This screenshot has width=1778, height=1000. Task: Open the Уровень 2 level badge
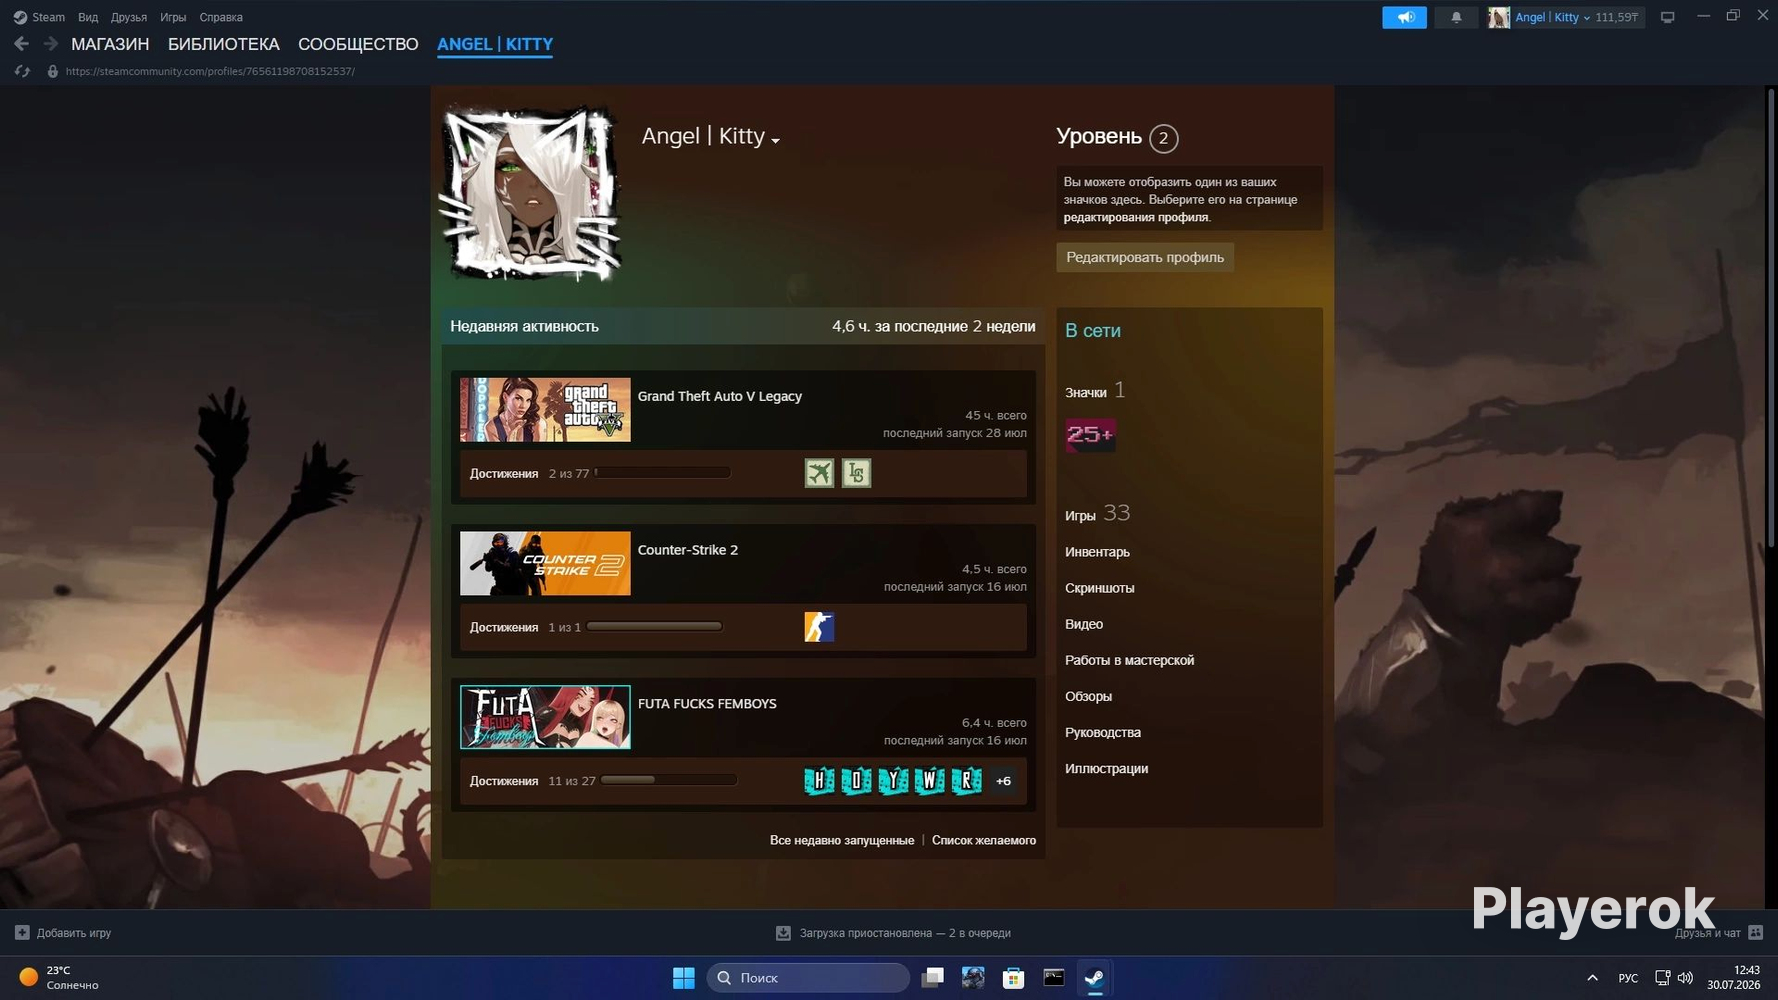click(x=1163, y=138)
